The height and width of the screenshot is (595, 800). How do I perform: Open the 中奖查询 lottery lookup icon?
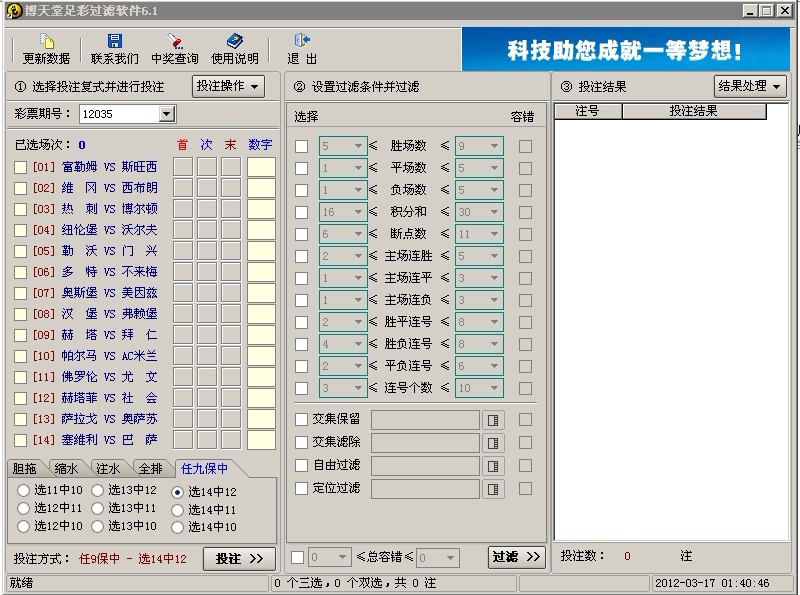coord(174,42)
